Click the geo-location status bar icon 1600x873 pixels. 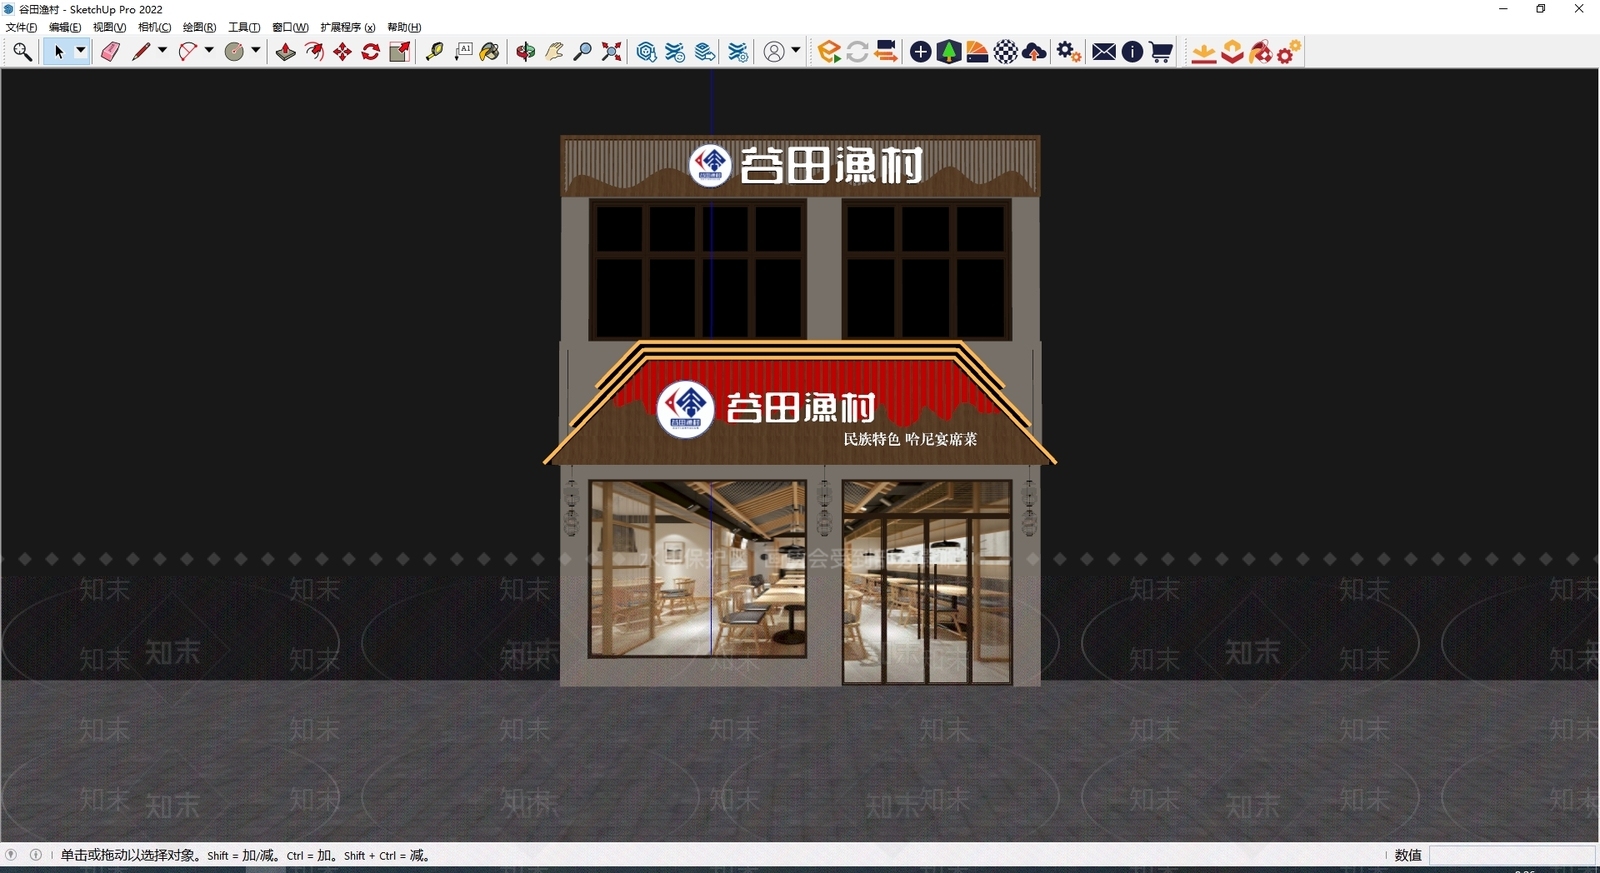[x=11, y=855]
